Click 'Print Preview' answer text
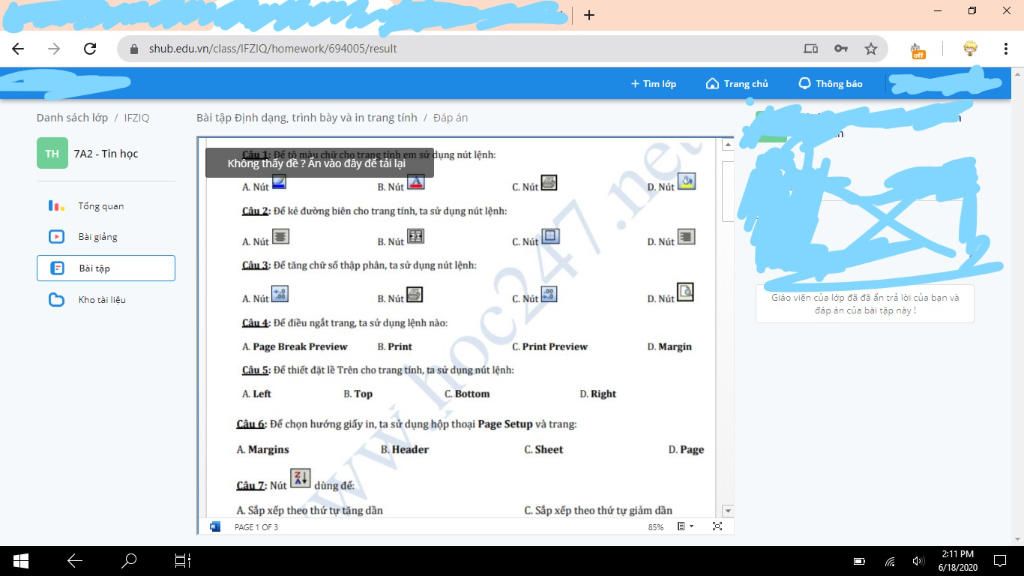This screenshot has height=576, width=1024. [x=555, y=347]
